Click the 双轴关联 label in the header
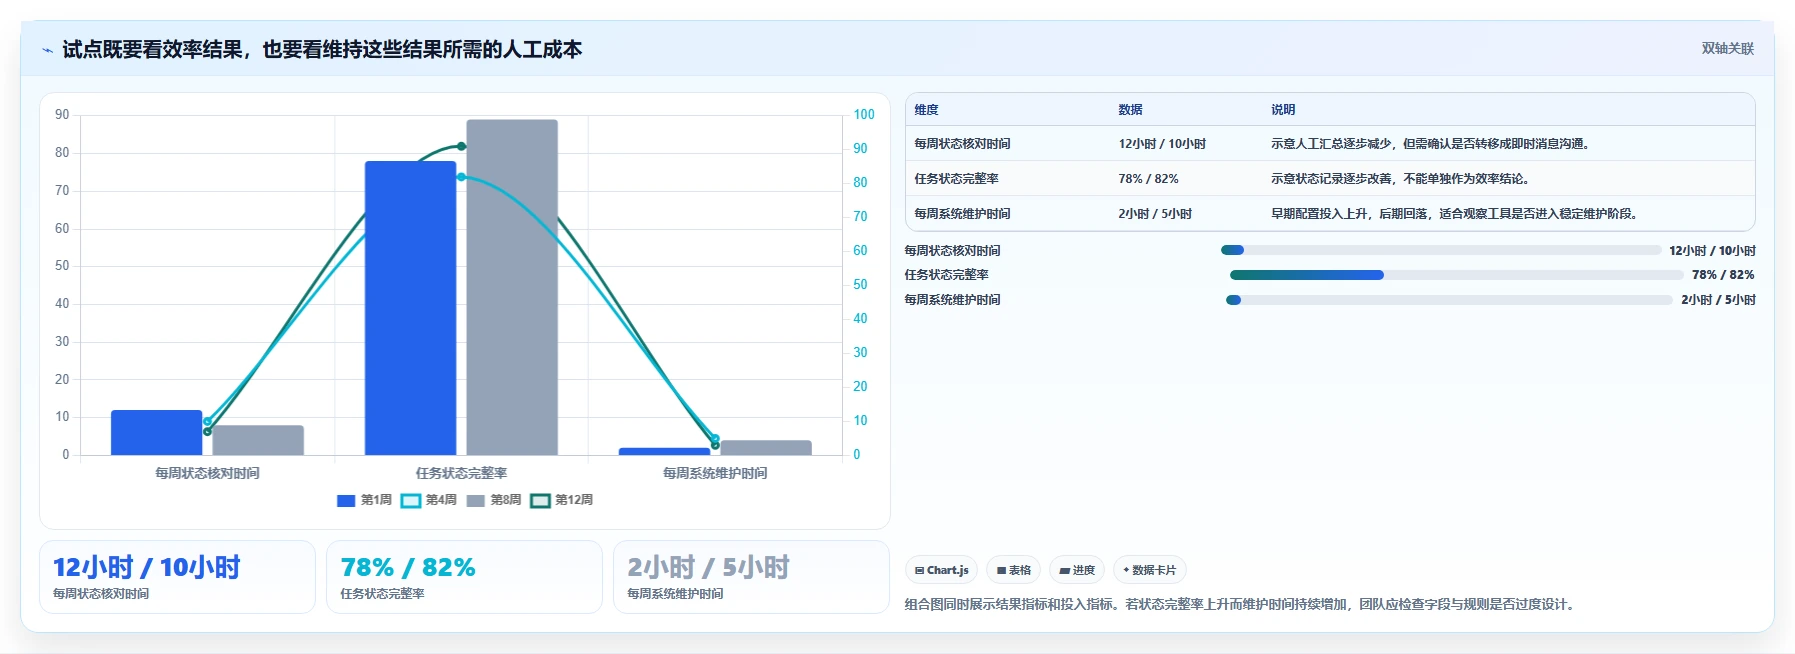This screenshot has height=654, width=1795. click(1727, 48)
